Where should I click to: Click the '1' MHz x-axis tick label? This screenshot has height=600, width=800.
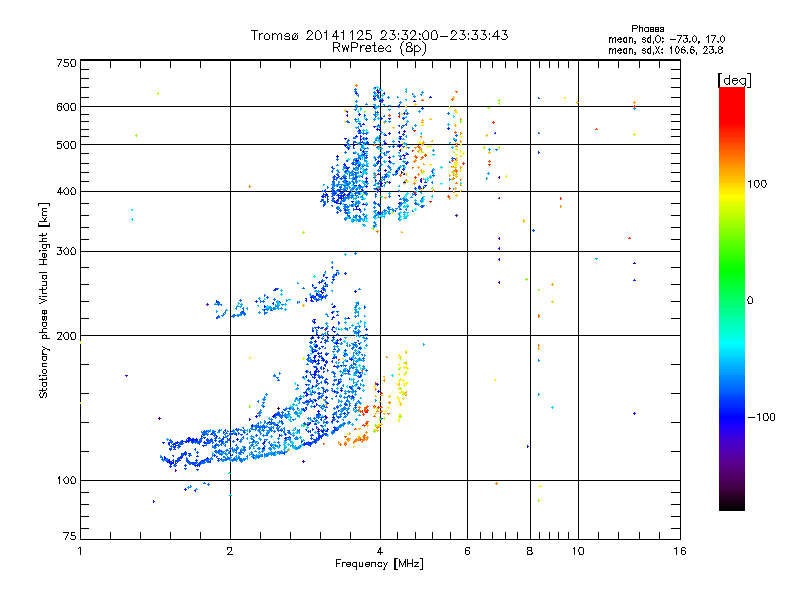point(80,551)
